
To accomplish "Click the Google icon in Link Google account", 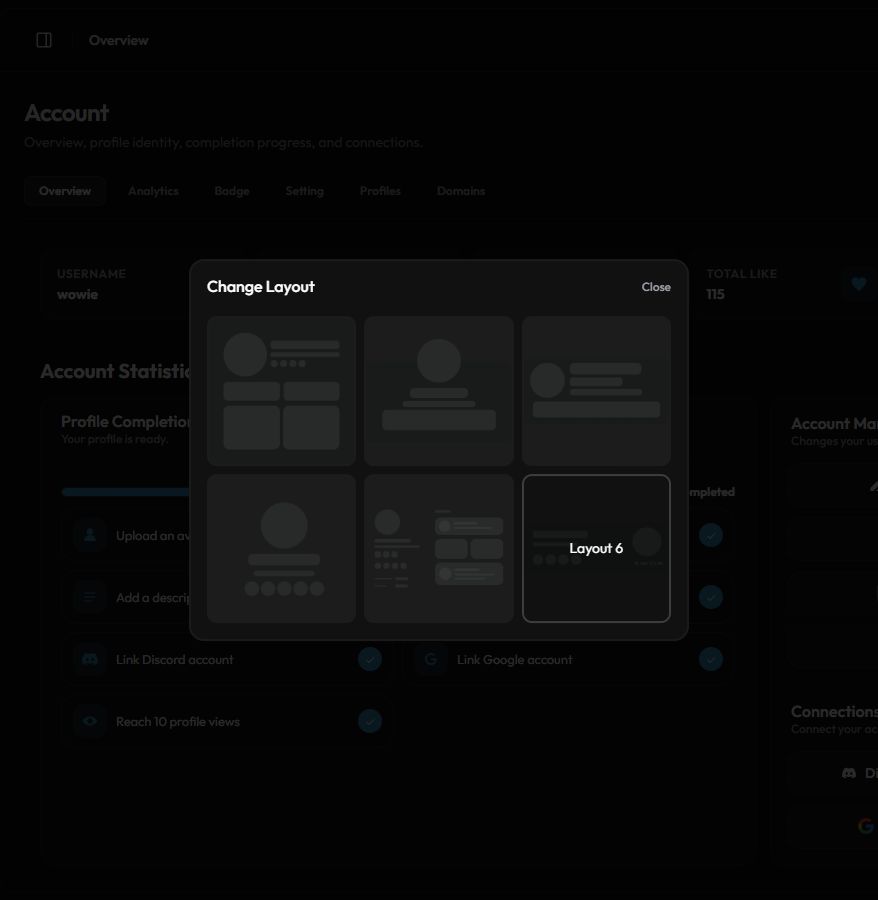I will click(431, 659).
